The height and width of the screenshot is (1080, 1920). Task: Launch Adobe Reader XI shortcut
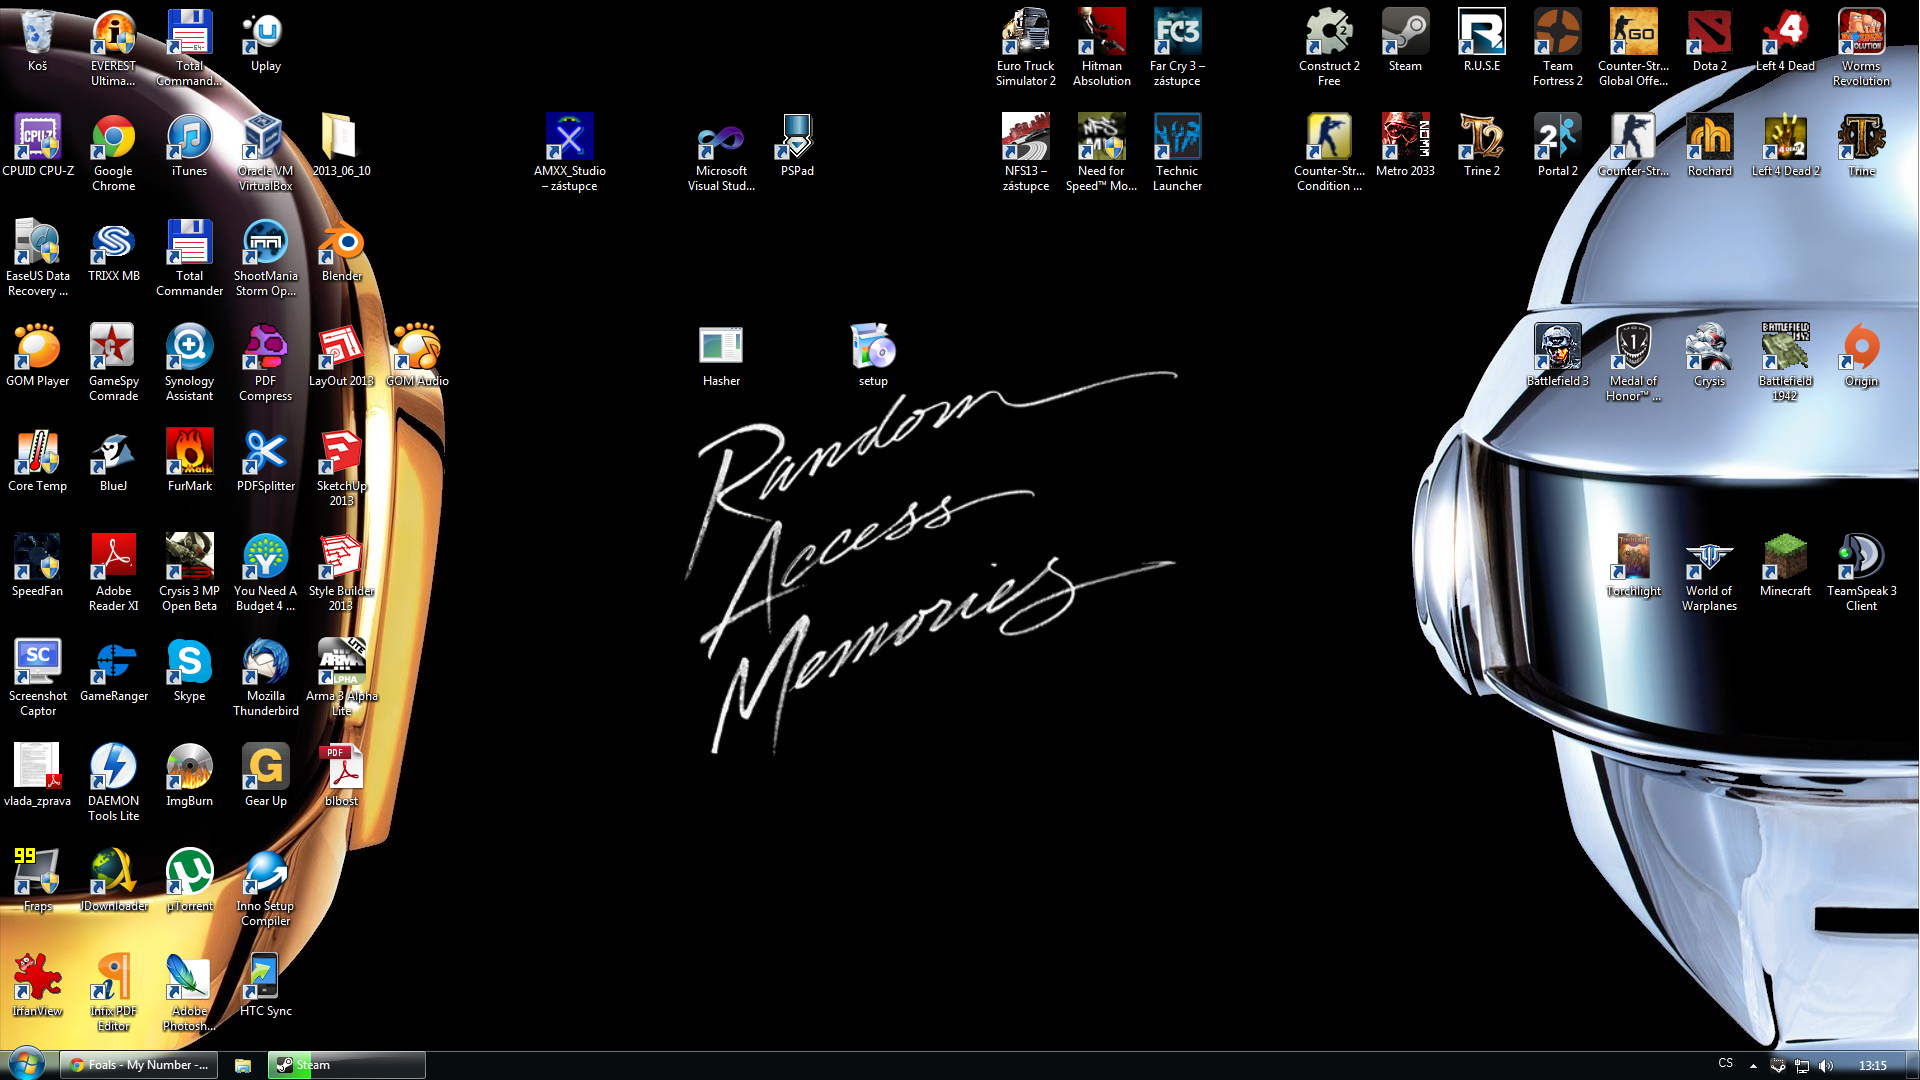click(113, 573)
